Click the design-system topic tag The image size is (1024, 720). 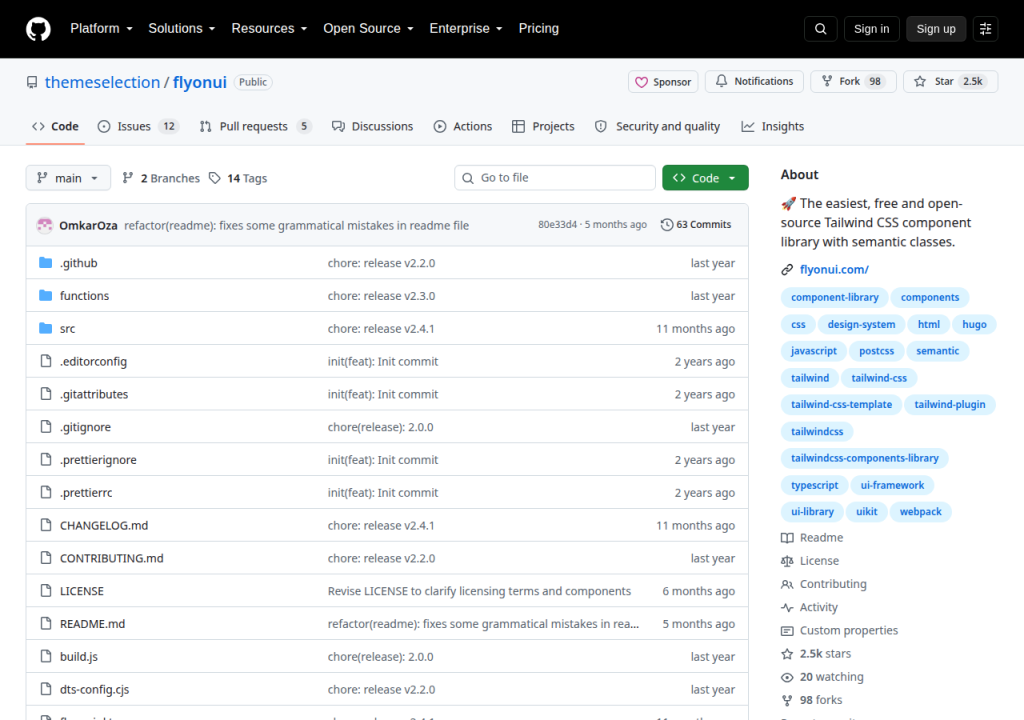861,324
